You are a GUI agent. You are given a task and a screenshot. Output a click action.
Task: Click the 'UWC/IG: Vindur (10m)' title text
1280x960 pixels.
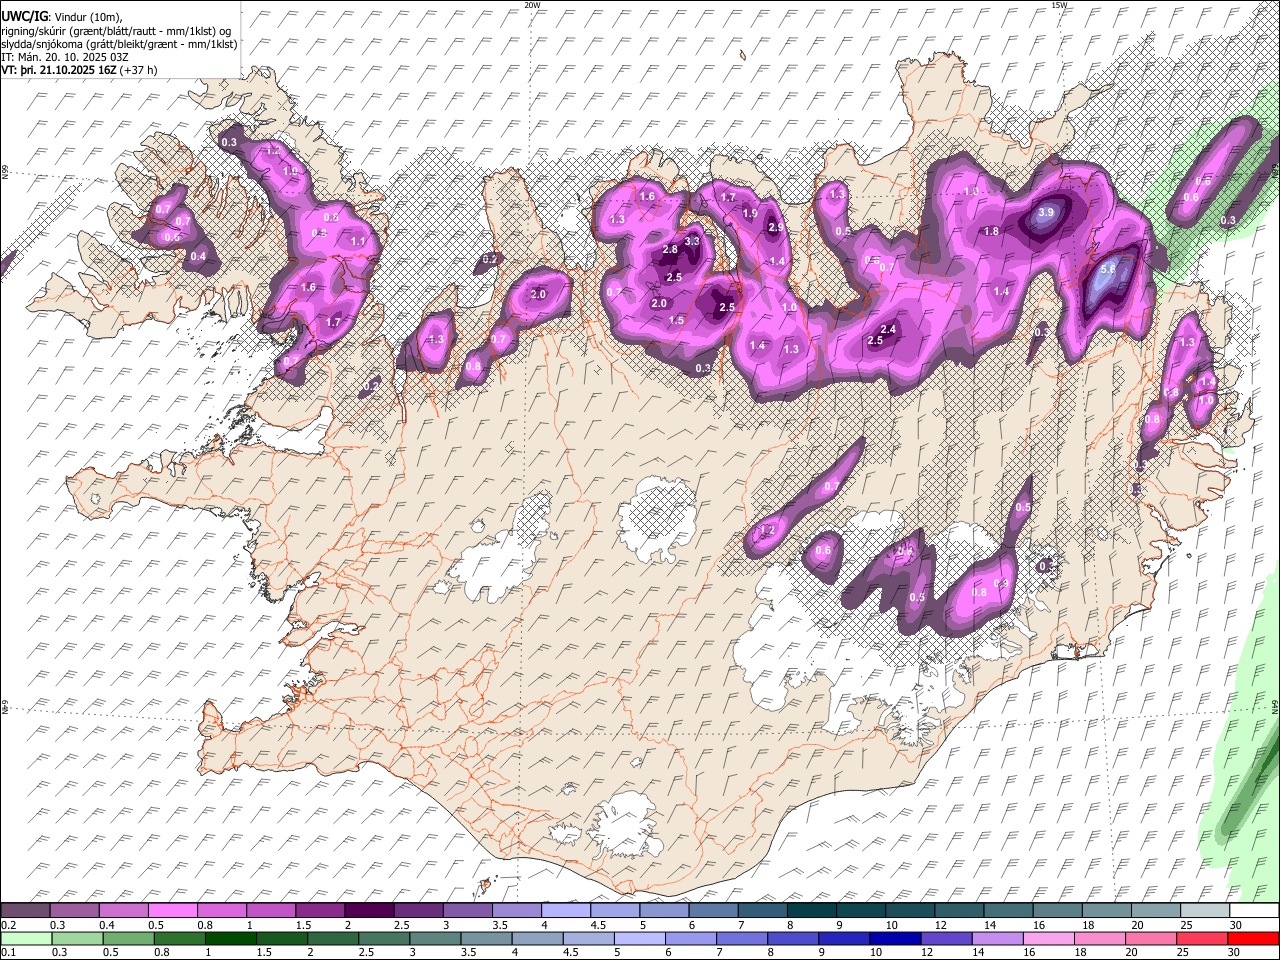(61, 16)
